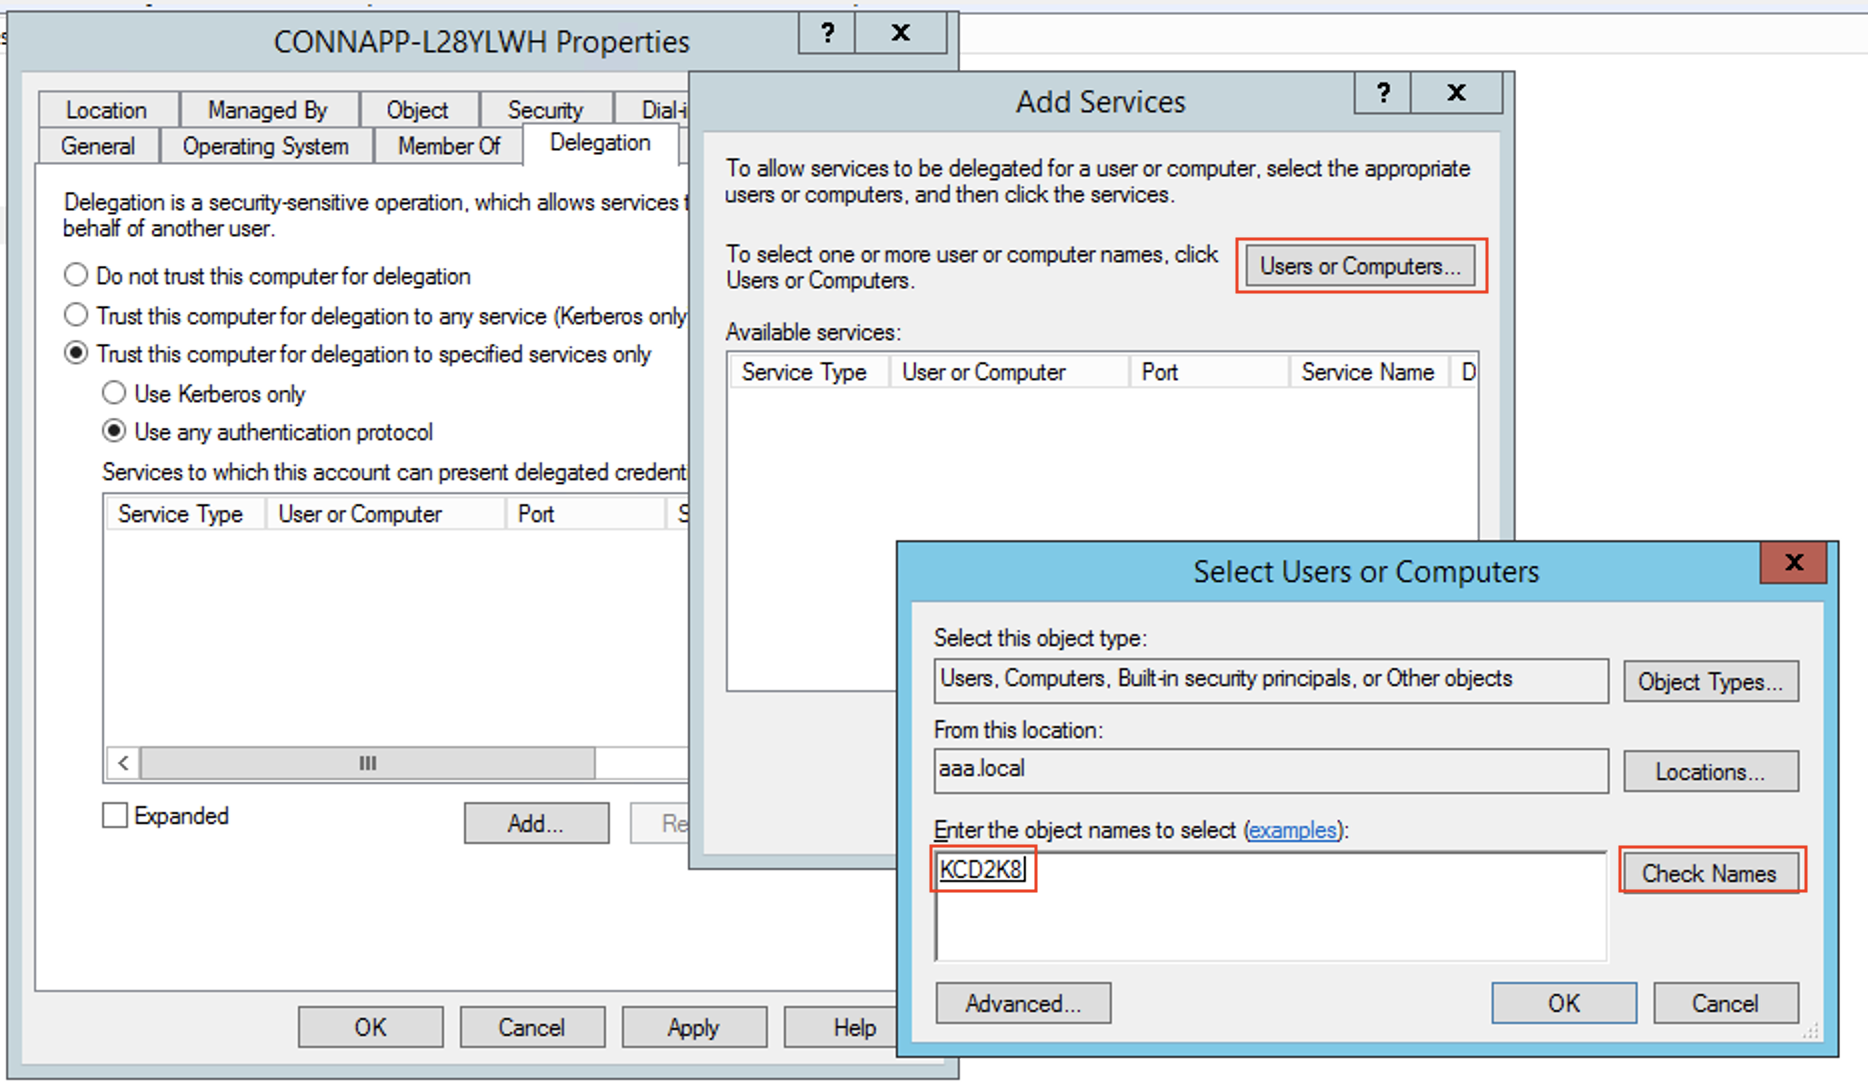
Task: Apply changes in the Properties dialog
Action: tap(694, 1027)
